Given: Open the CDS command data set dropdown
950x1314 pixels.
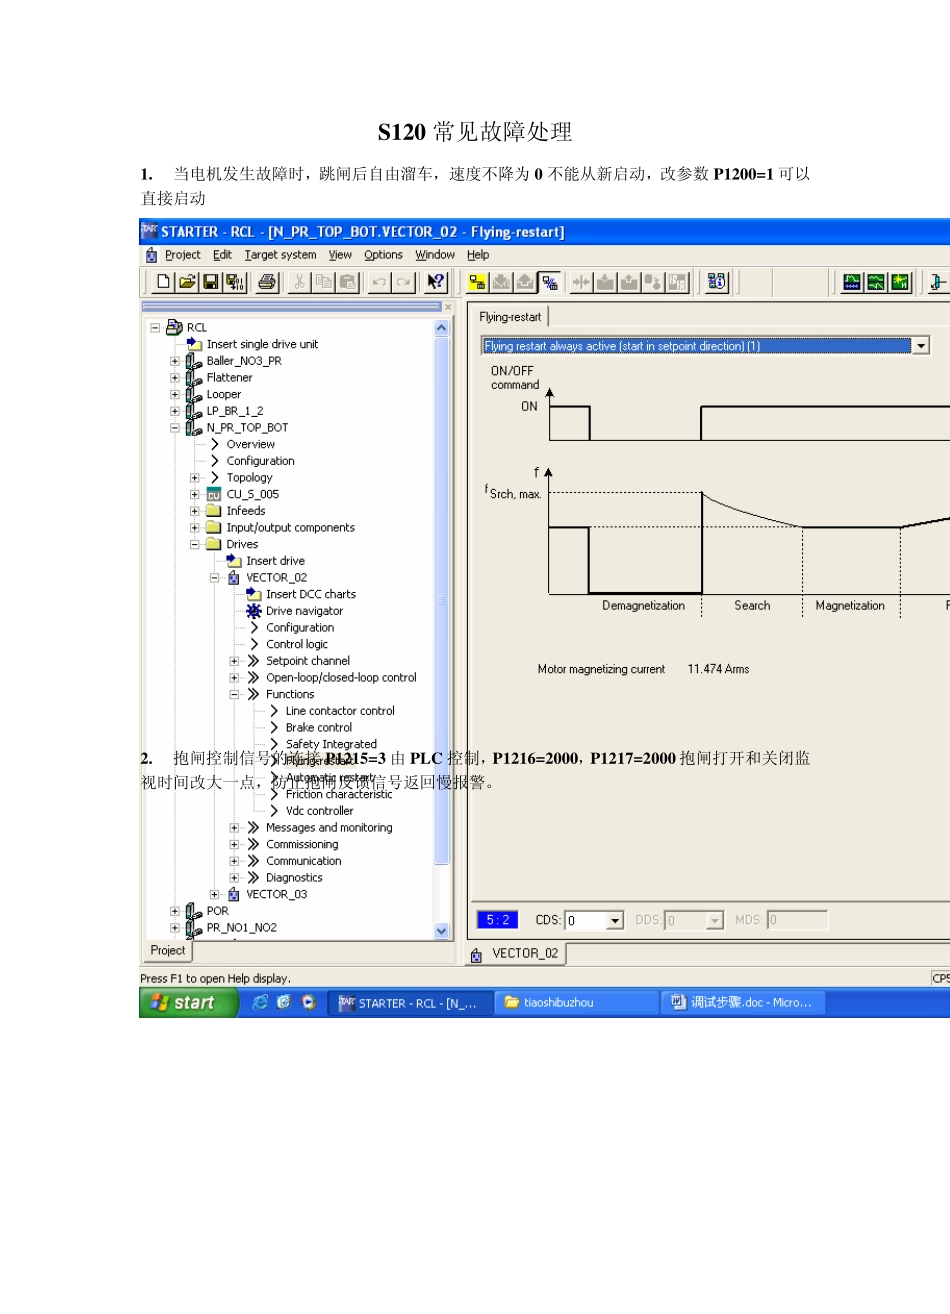Looking at the screenshot, I should click(615, 920).
